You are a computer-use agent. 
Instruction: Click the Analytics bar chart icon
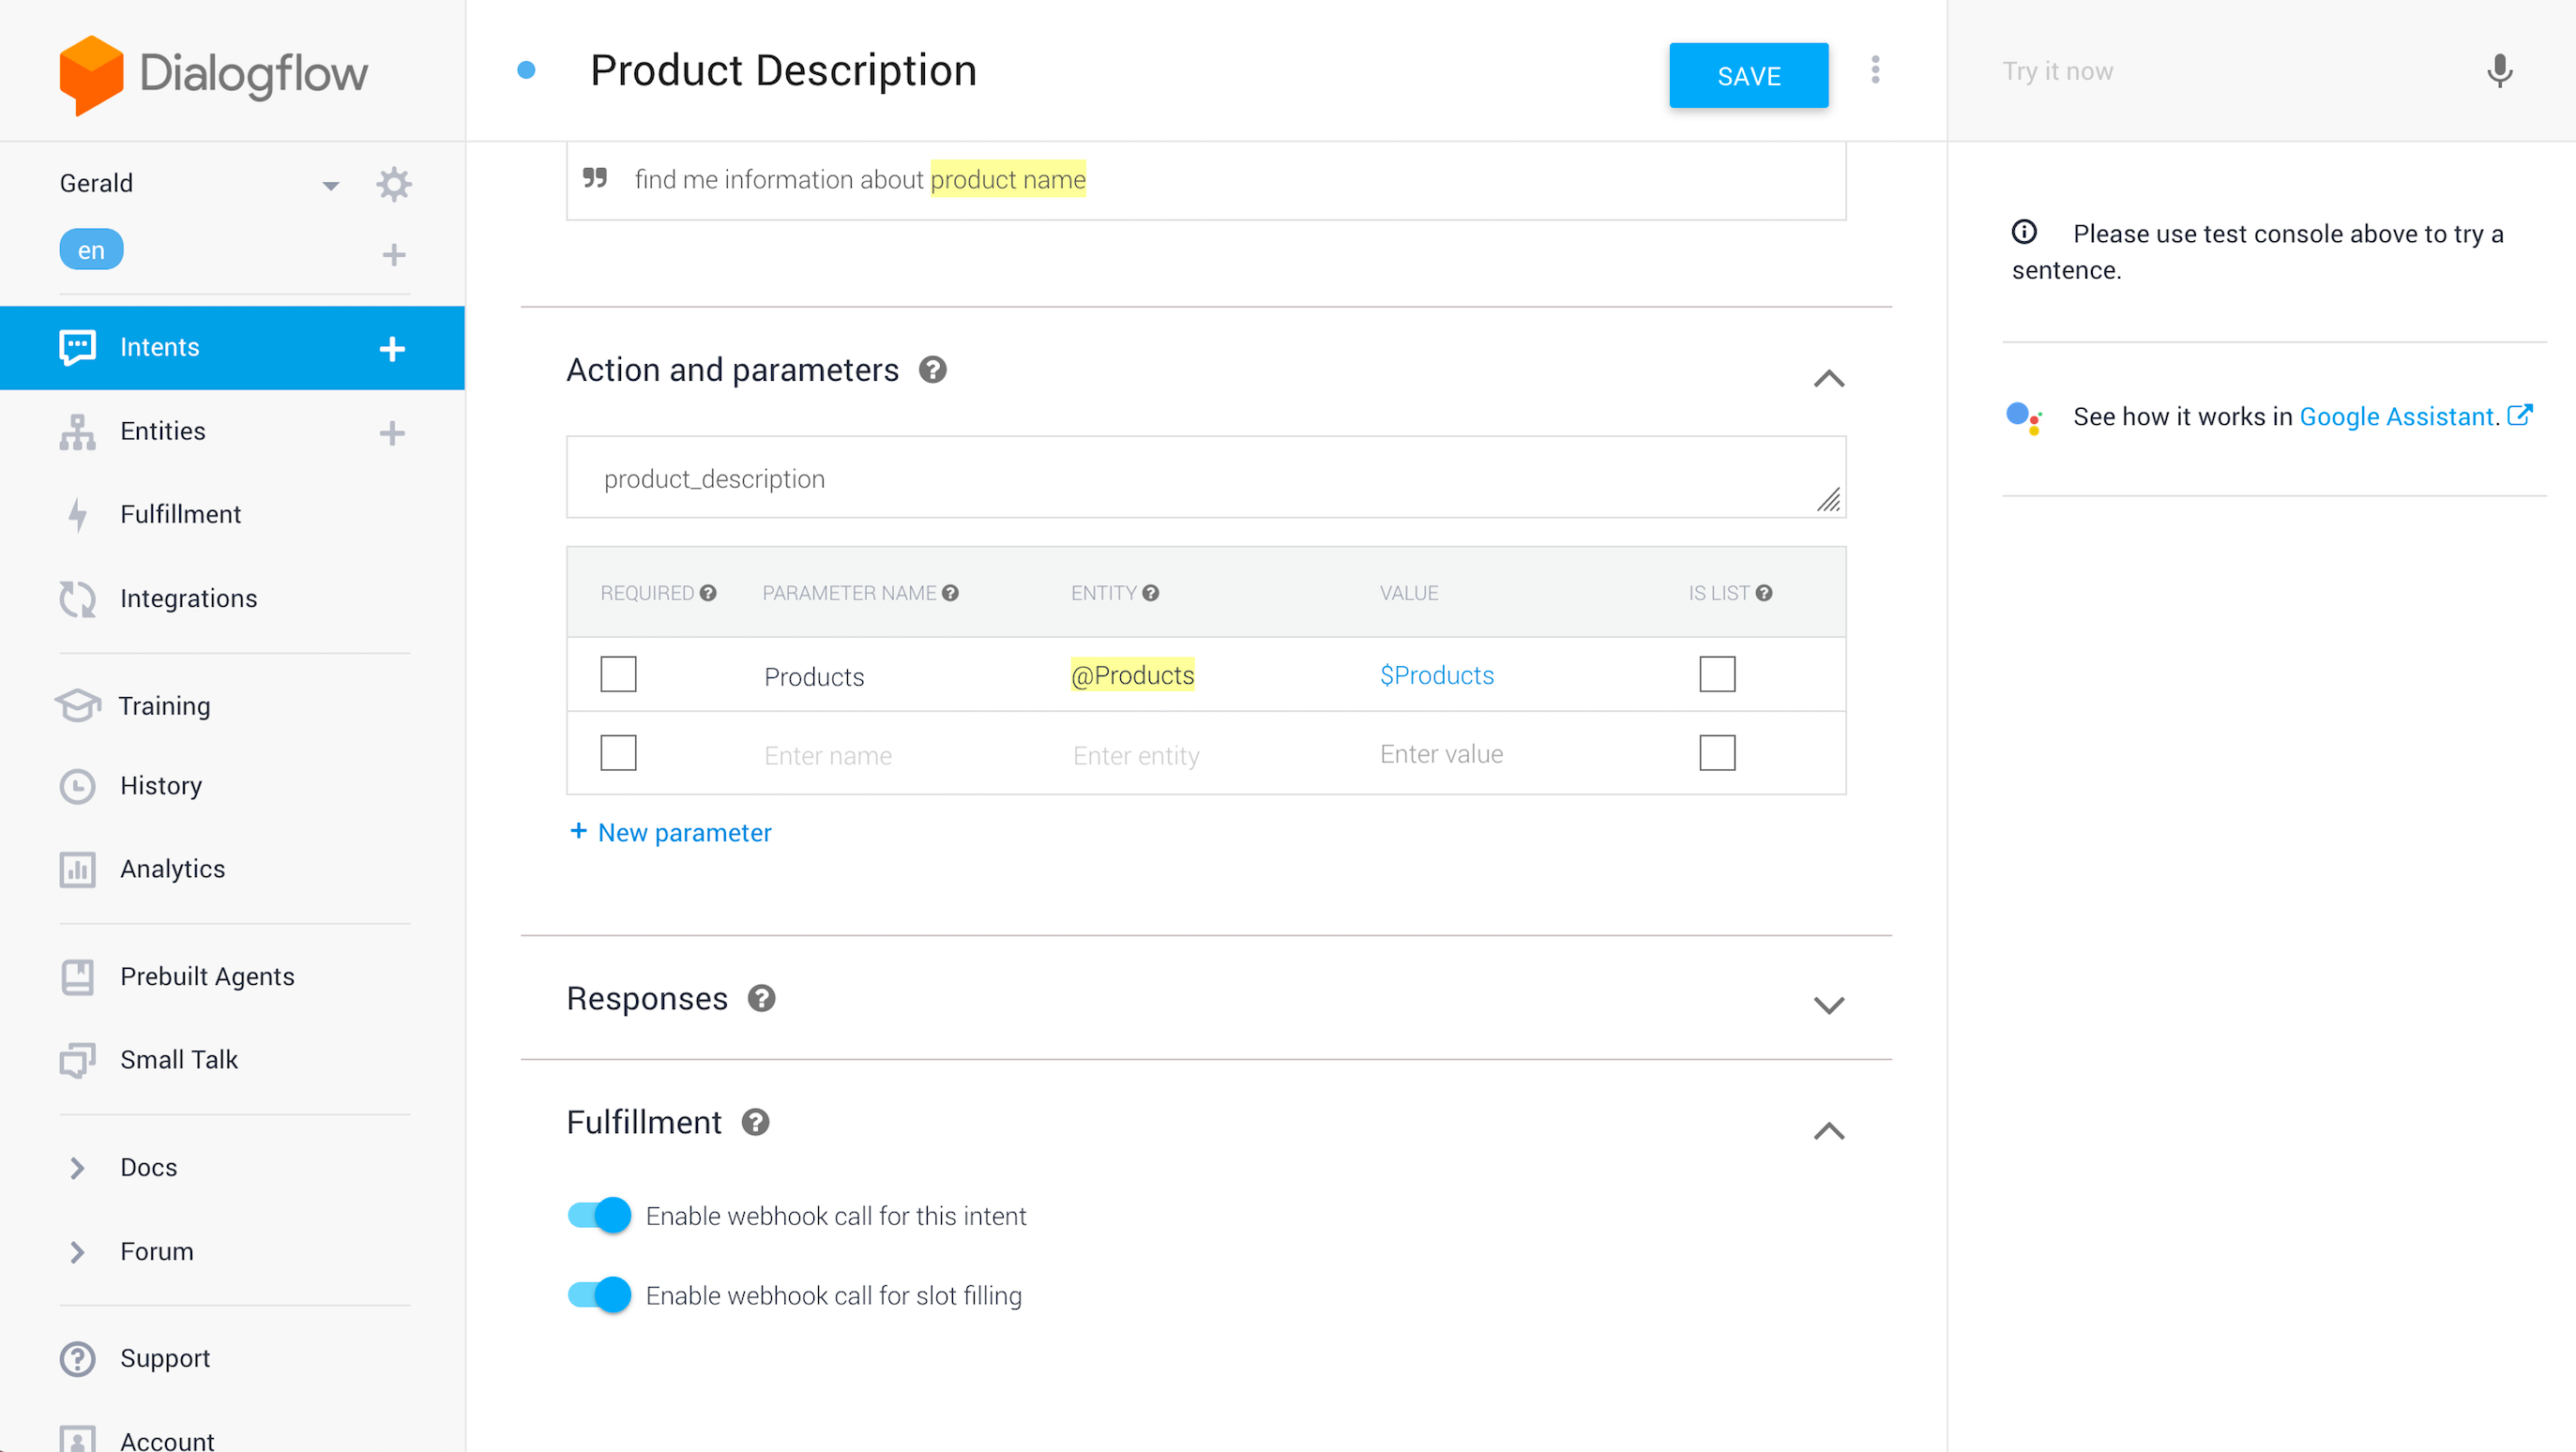[77, 869]
